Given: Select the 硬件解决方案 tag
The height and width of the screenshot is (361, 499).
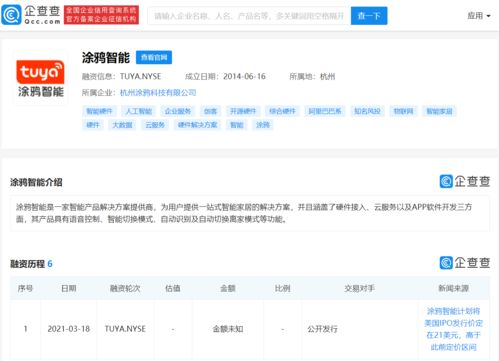Looking at the screenshot, I should (197, 125).
